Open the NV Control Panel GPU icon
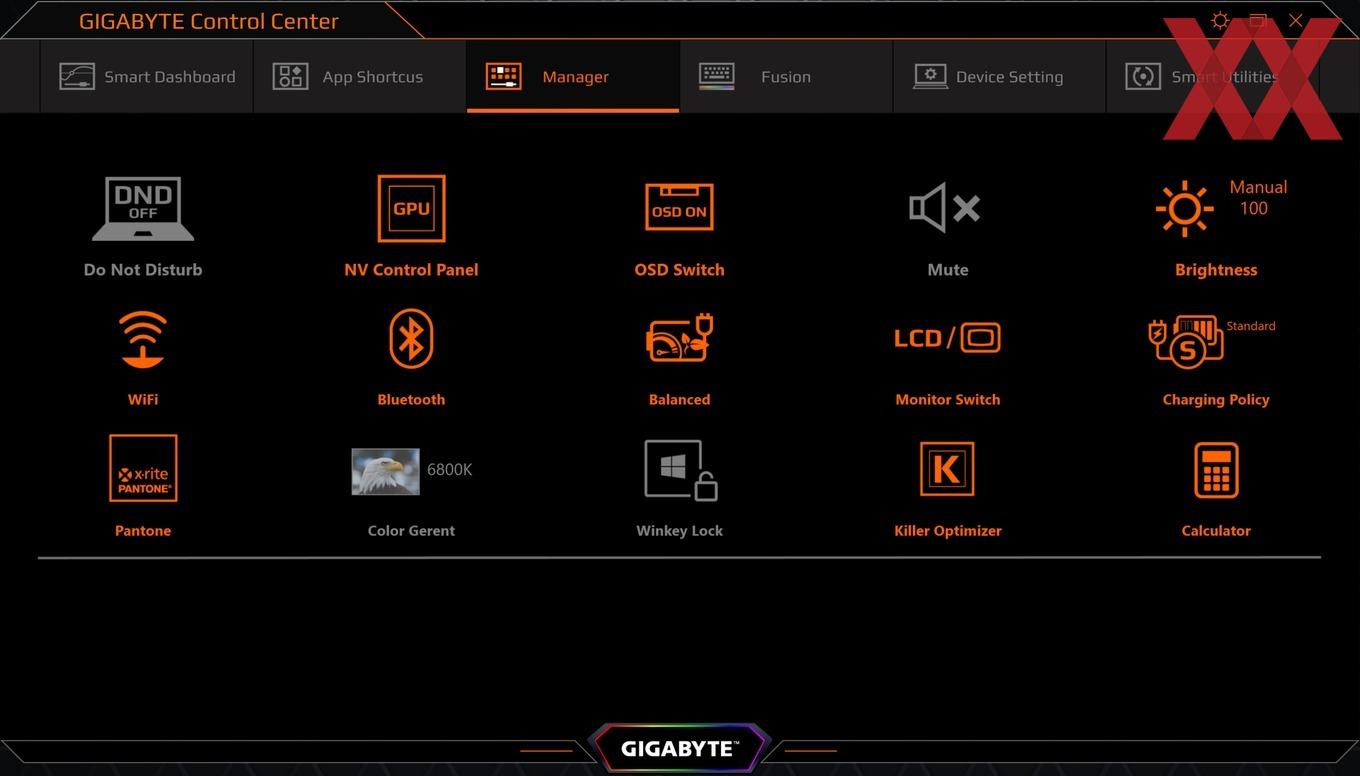This screenshot has height=776, width=1360. [x=411, y=209]
